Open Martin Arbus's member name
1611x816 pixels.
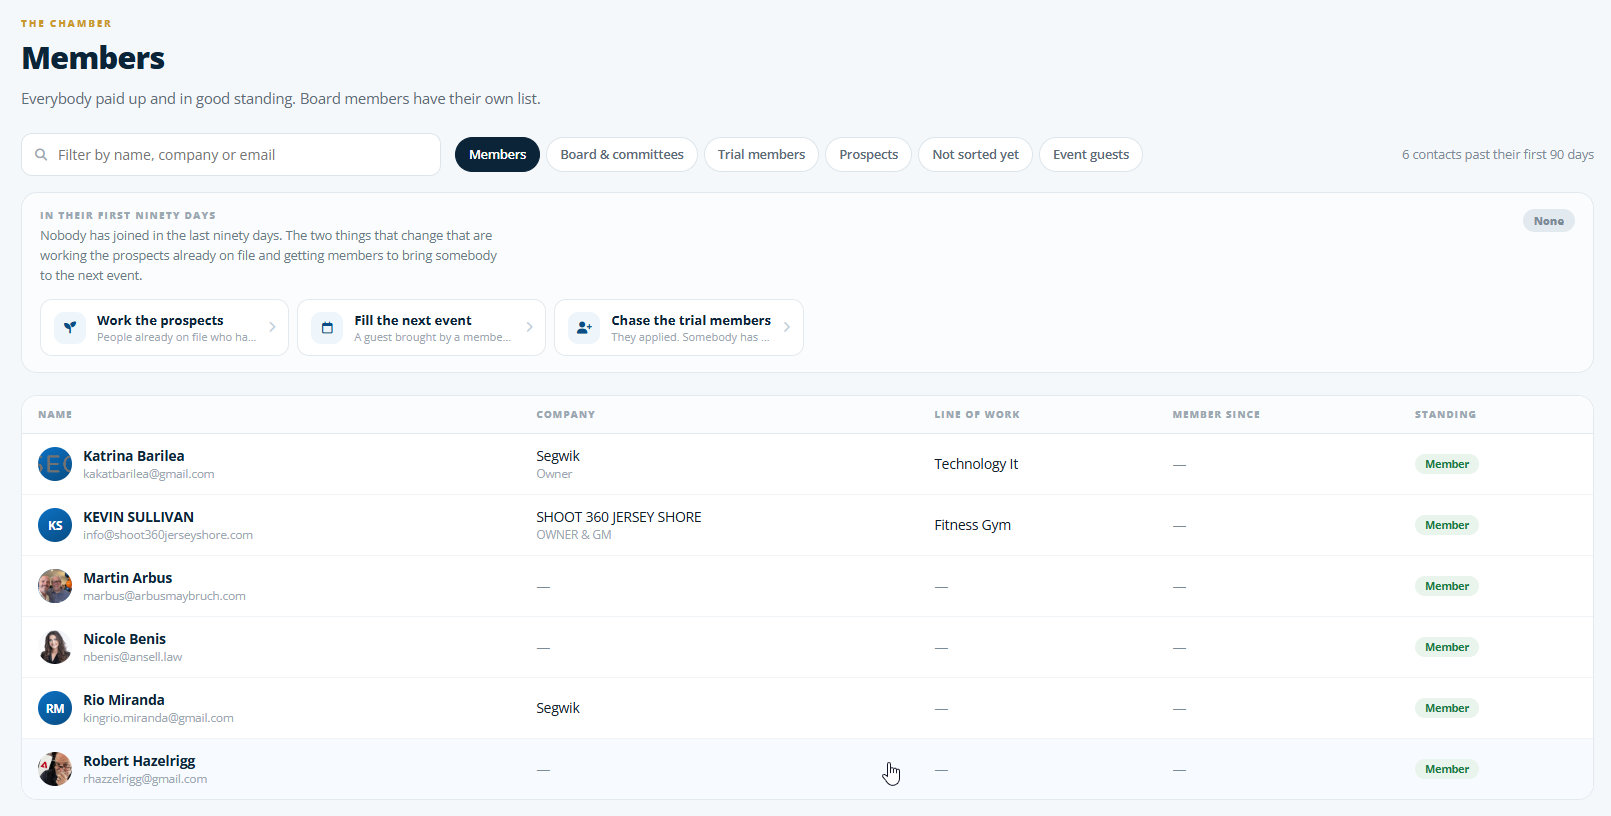(x=128, y=578)
